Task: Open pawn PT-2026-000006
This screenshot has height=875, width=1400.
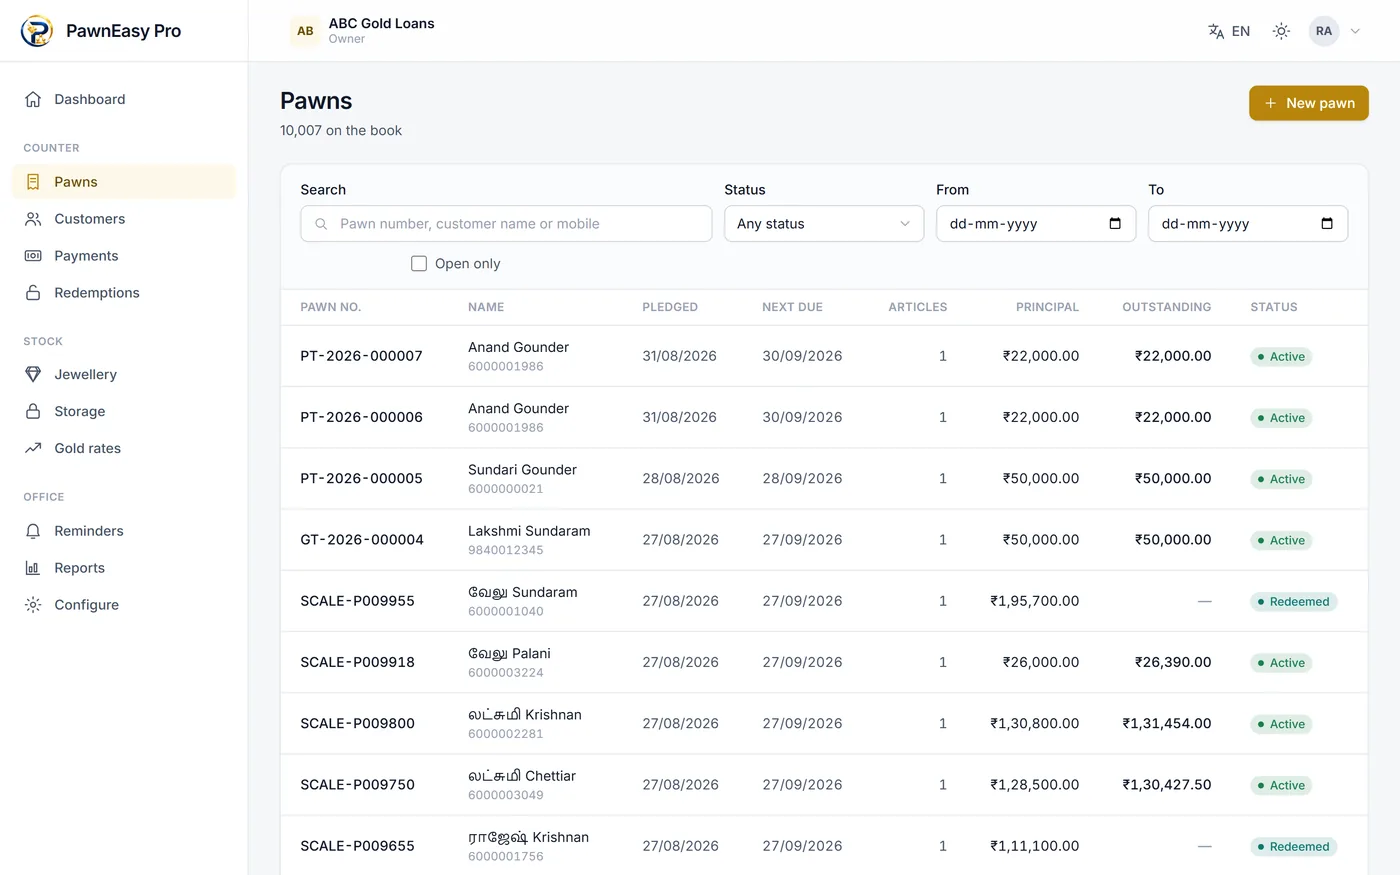Action: [361, 417]
